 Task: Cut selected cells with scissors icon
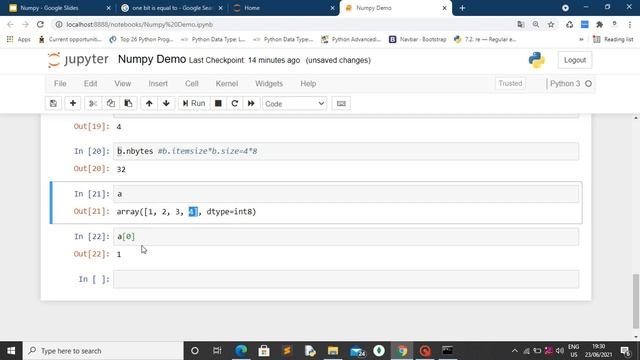(93, 104)
